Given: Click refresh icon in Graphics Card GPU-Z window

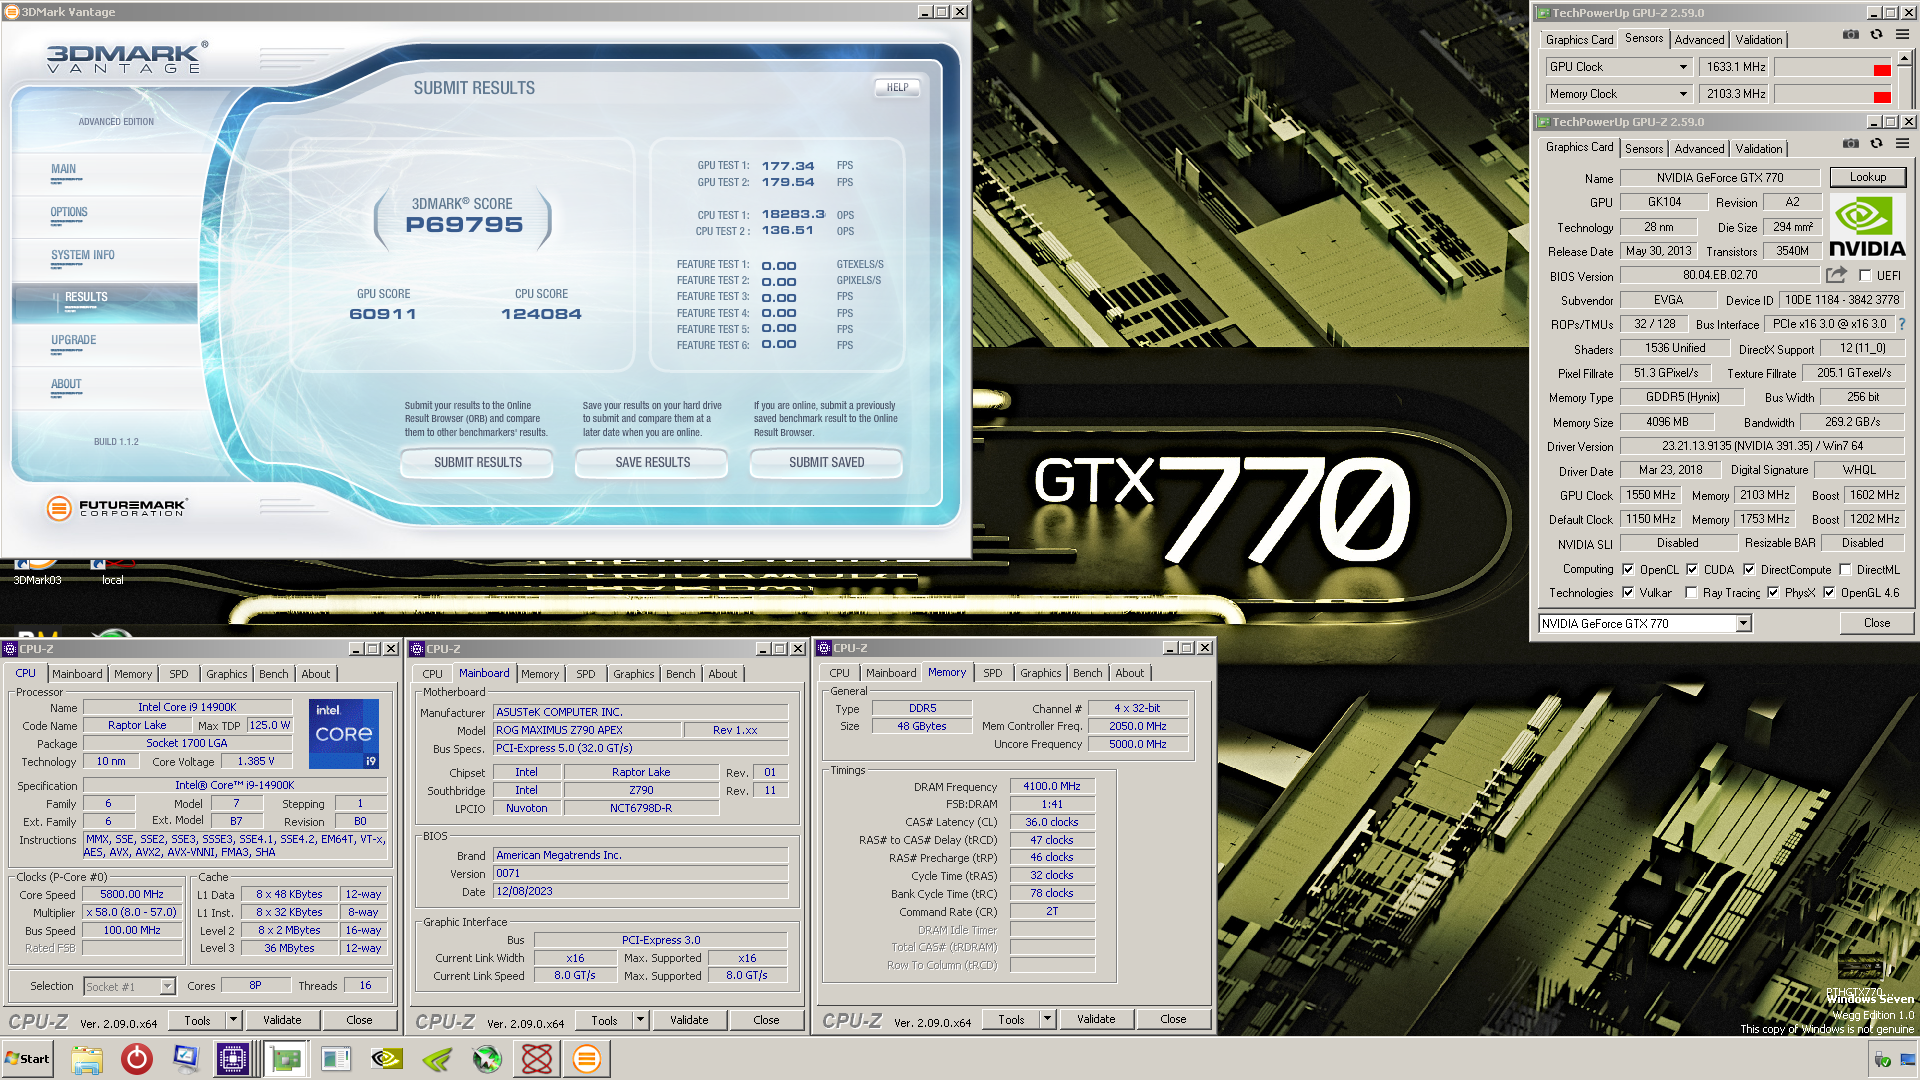Looking at the screenshot, I should click(x=1877, y=144).
